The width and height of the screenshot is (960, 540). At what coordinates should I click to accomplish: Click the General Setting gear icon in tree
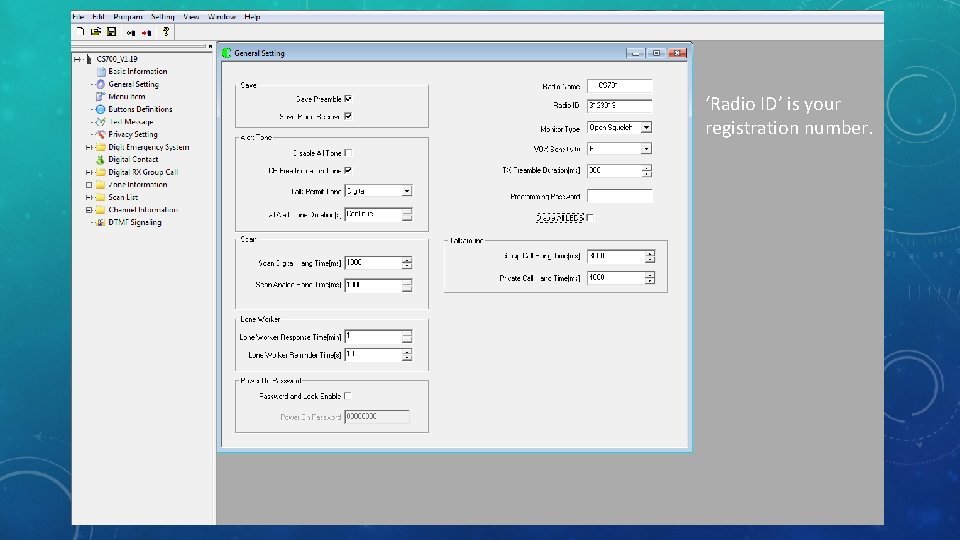101,84
